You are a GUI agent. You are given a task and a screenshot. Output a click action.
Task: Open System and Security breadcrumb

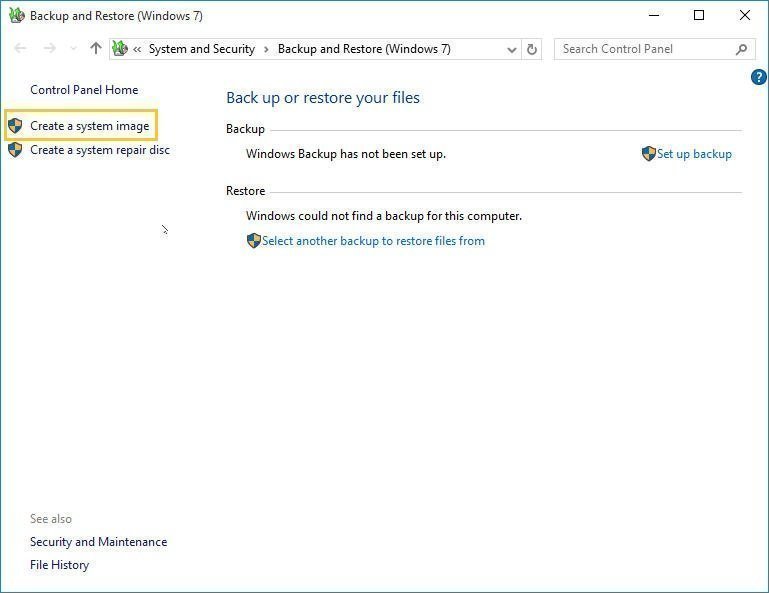point(202,49)
